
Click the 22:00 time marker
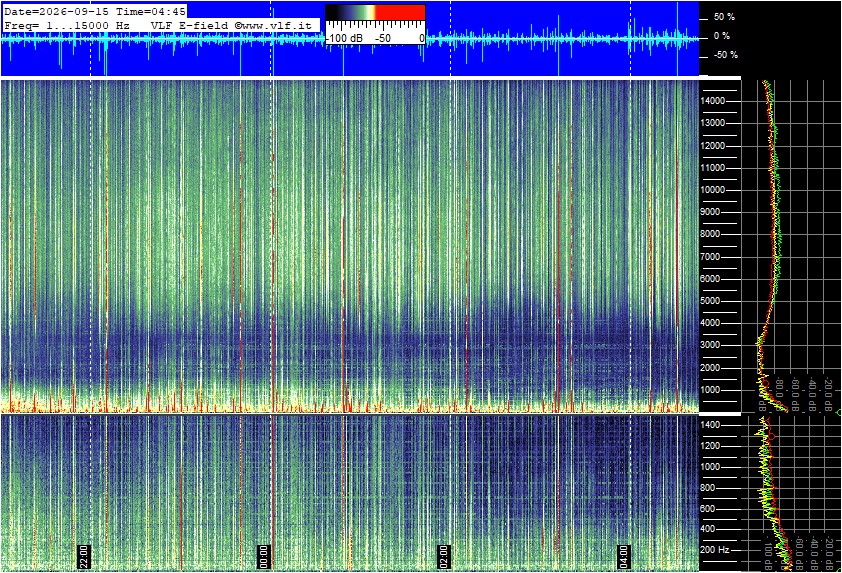[x=84, y=556]
